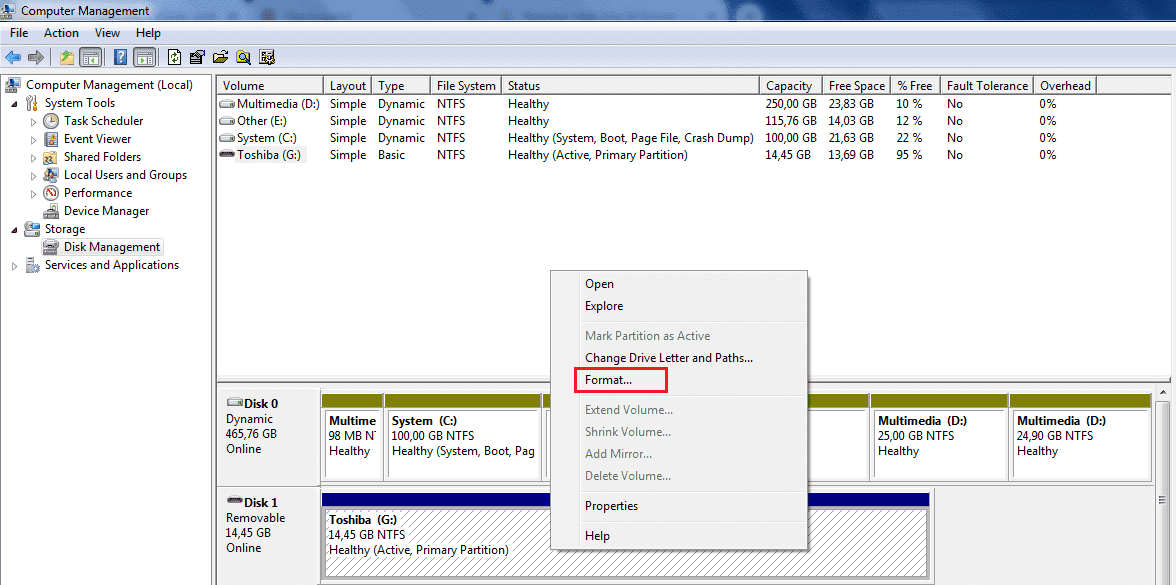The image size is (1176, 585).
Task: Click the blue Back arrow in toolbar
Action: tap(13, 57)
